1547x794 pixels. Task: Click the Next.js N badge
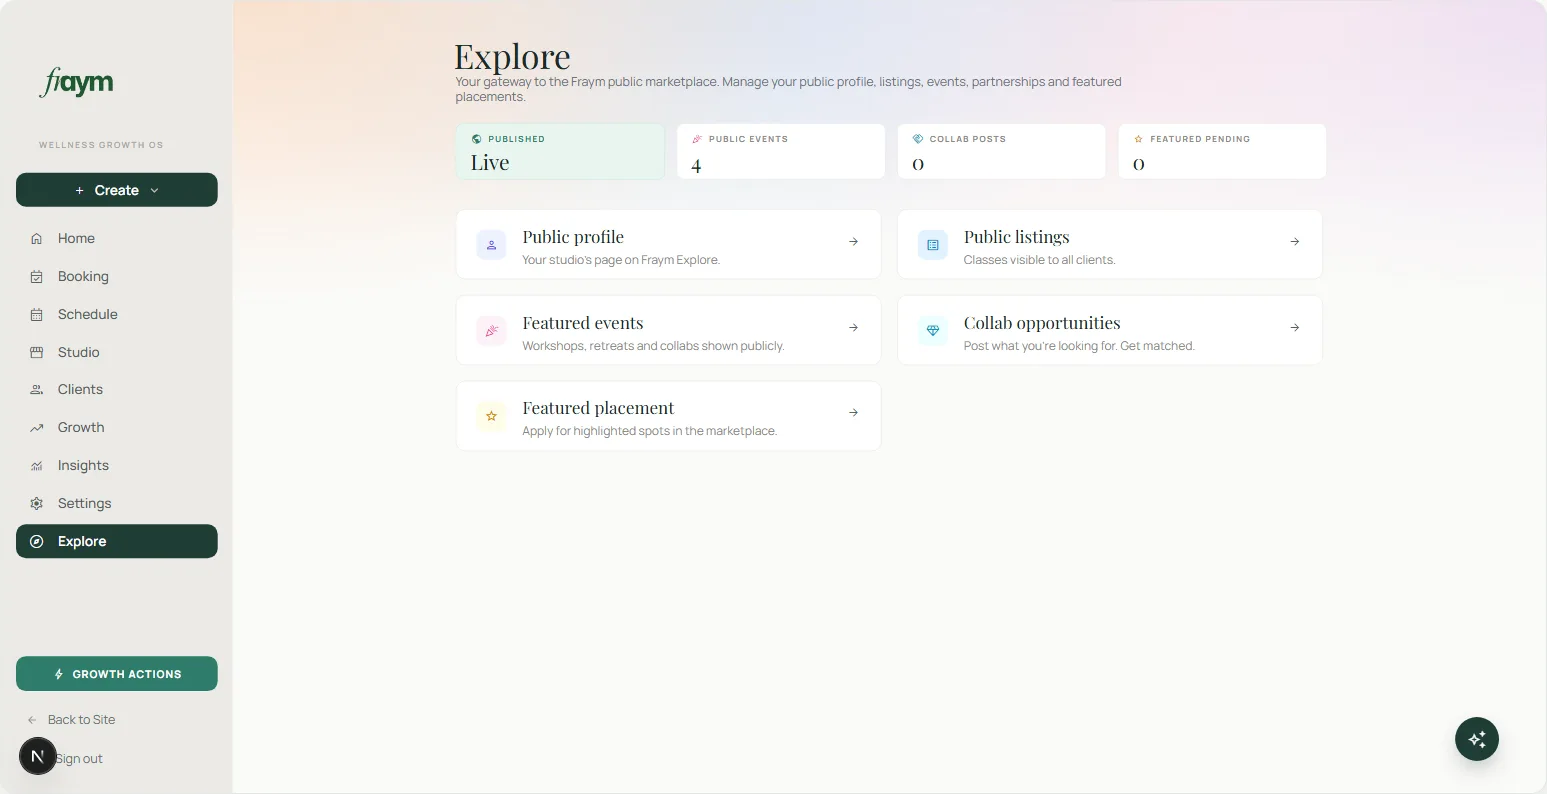(x=38, y=756)
